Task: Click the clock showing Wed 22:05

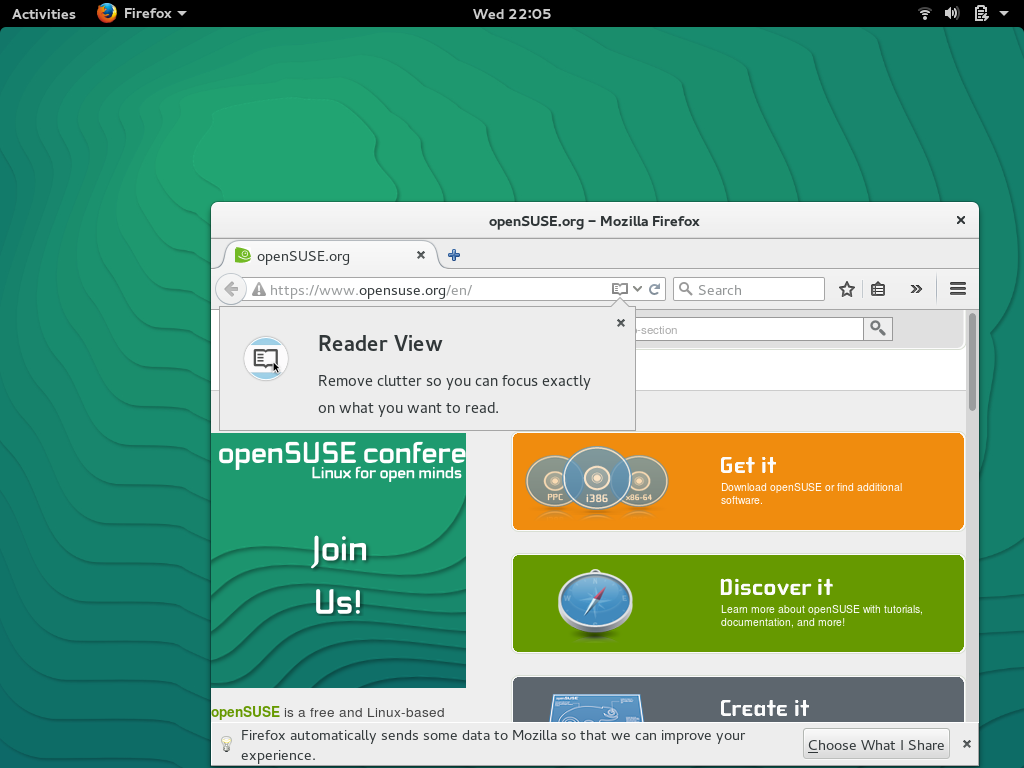Action: [512, 14]
